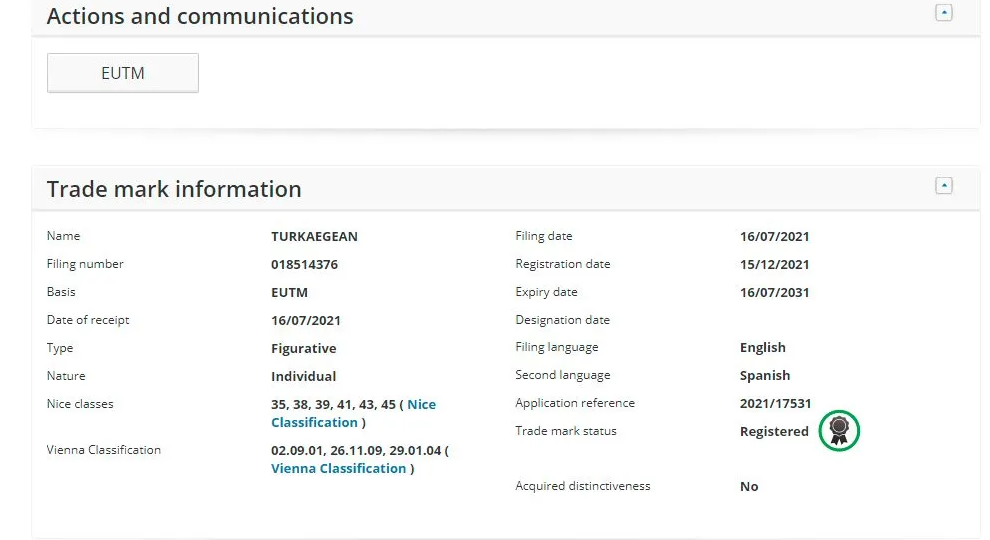The width and height of the screenshot is (990, 540).
Task: Open the Nice Classification link
Action: pos(353,413)
